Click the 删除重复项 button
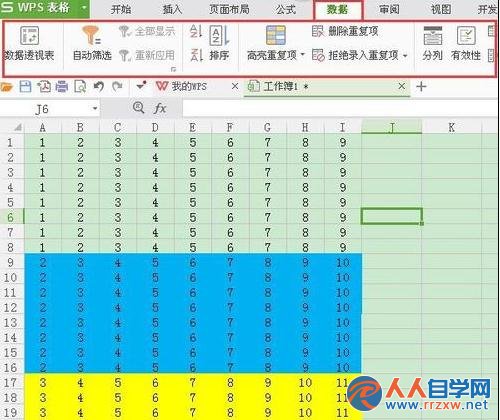 tap(345, 31)
